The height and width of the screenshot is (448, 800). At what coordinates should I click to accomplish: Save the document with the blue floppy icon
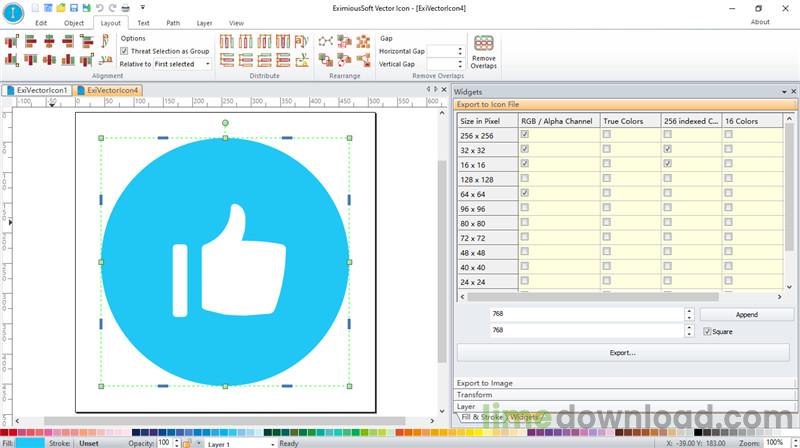(x=73, y=8)
